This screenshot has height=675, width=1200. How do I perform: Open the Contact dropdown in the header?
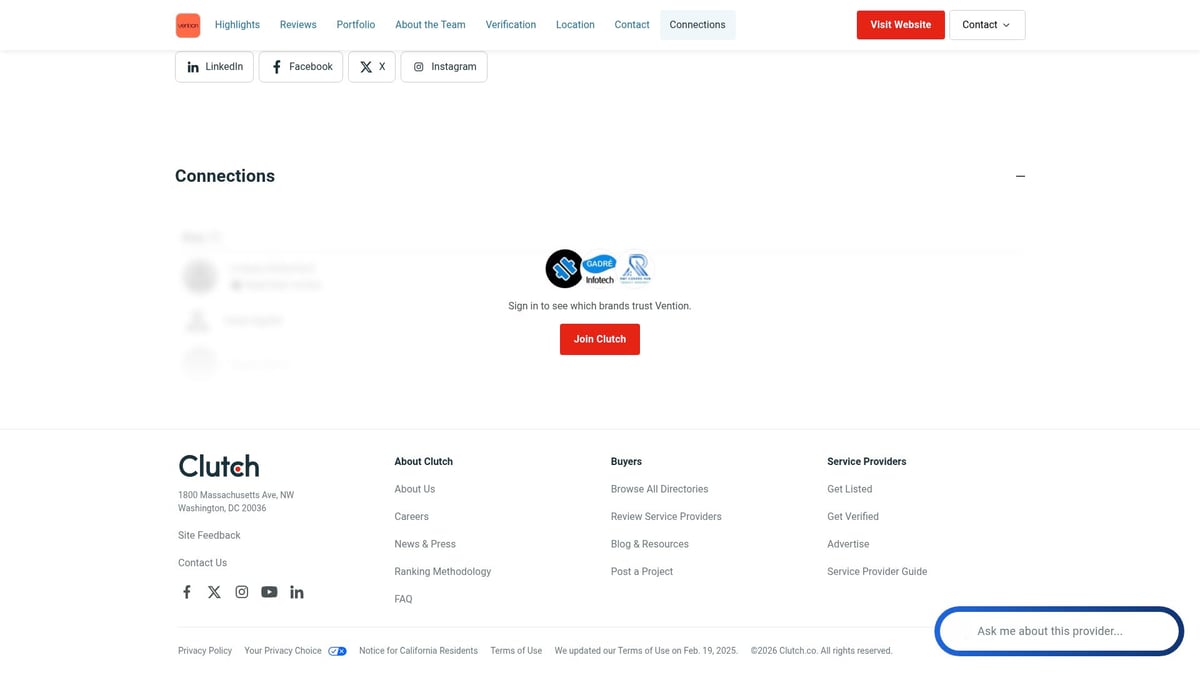tap(986, 24)
